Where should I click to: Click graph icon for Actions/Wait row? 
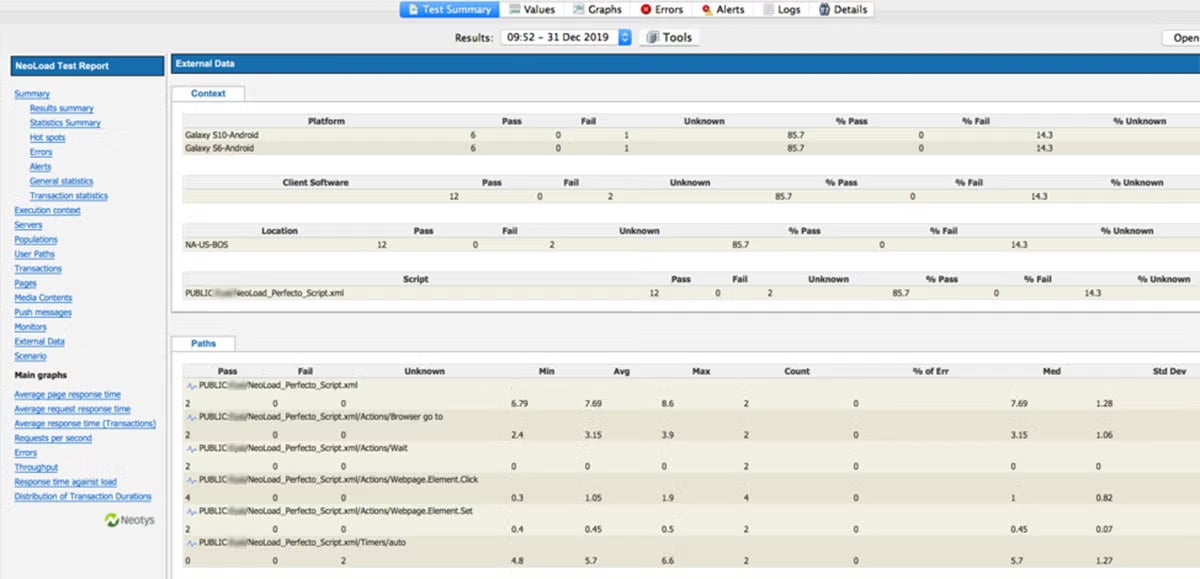pyautogui.click(x=191, y=448)
